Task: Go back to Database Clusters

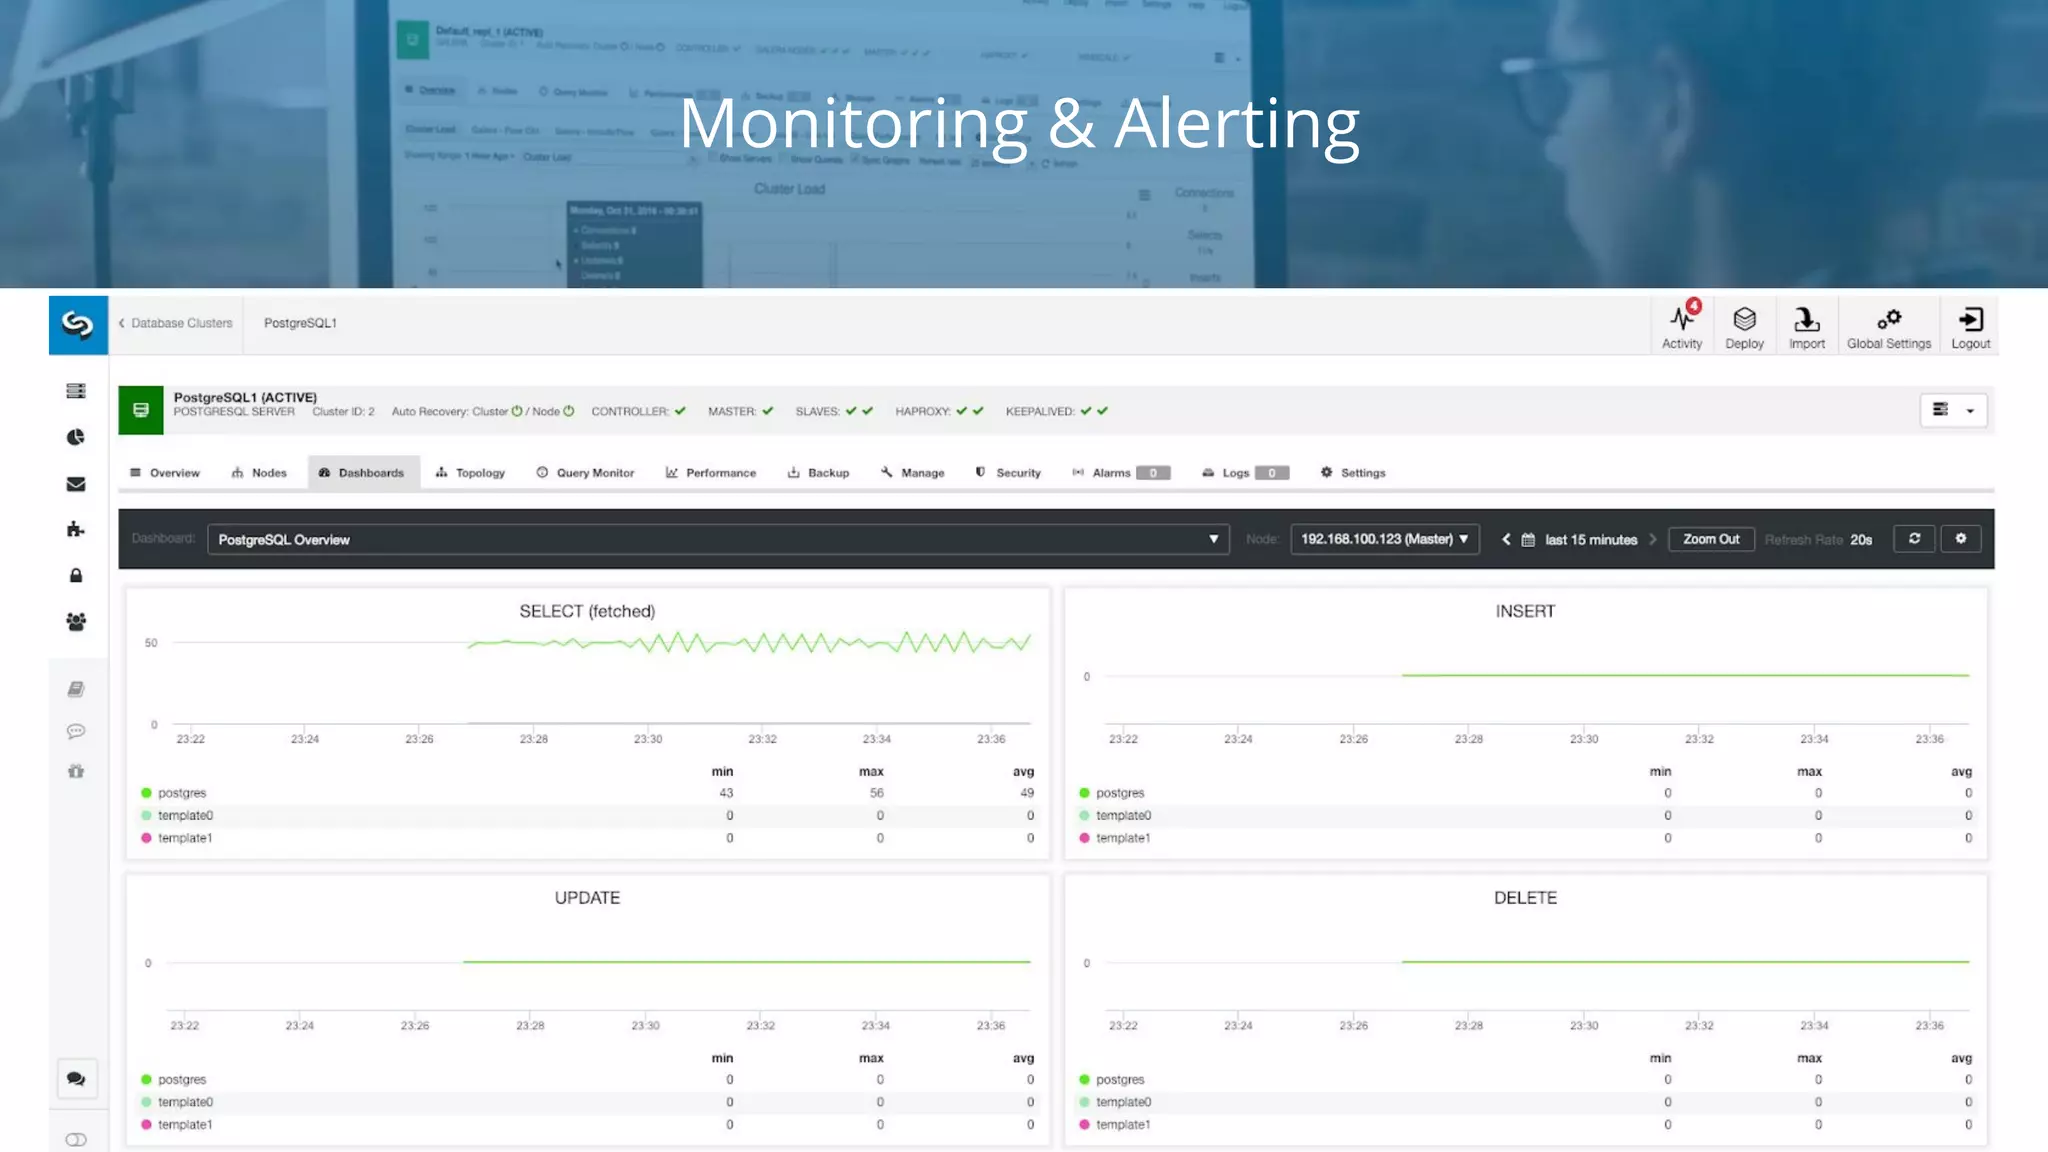Action: tap(176, 323)
